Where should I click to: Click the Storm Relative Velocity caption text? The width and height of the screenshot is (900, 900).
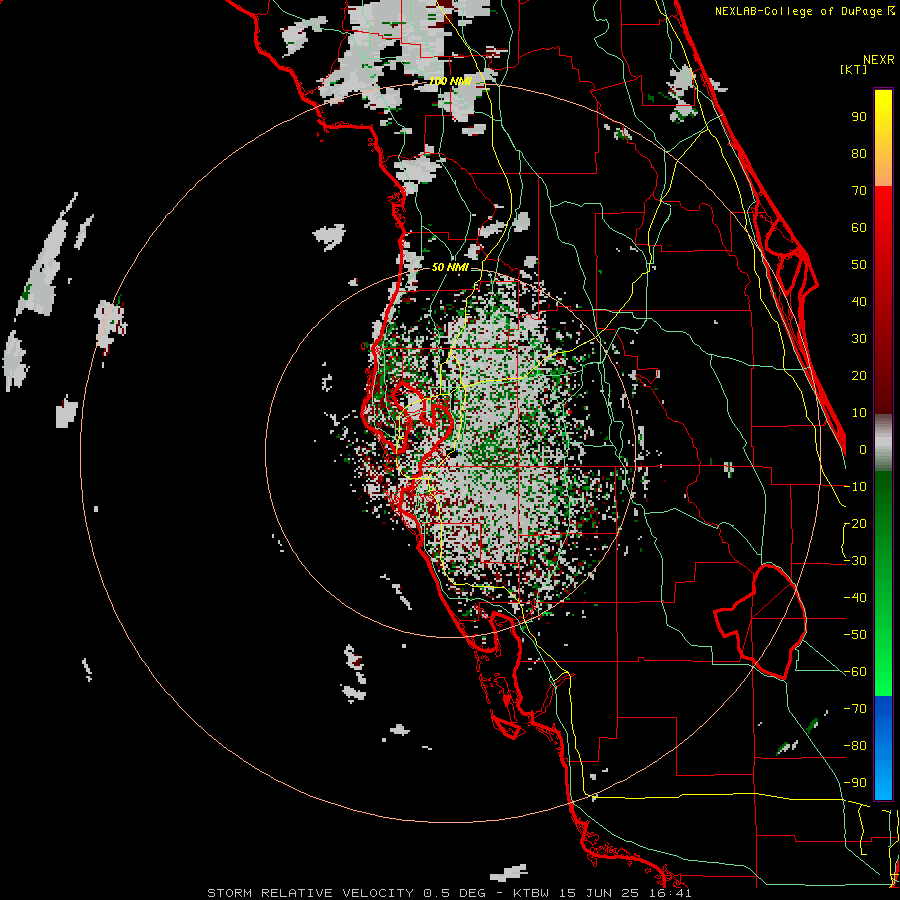pyautogui.click(x=449, y=893)
